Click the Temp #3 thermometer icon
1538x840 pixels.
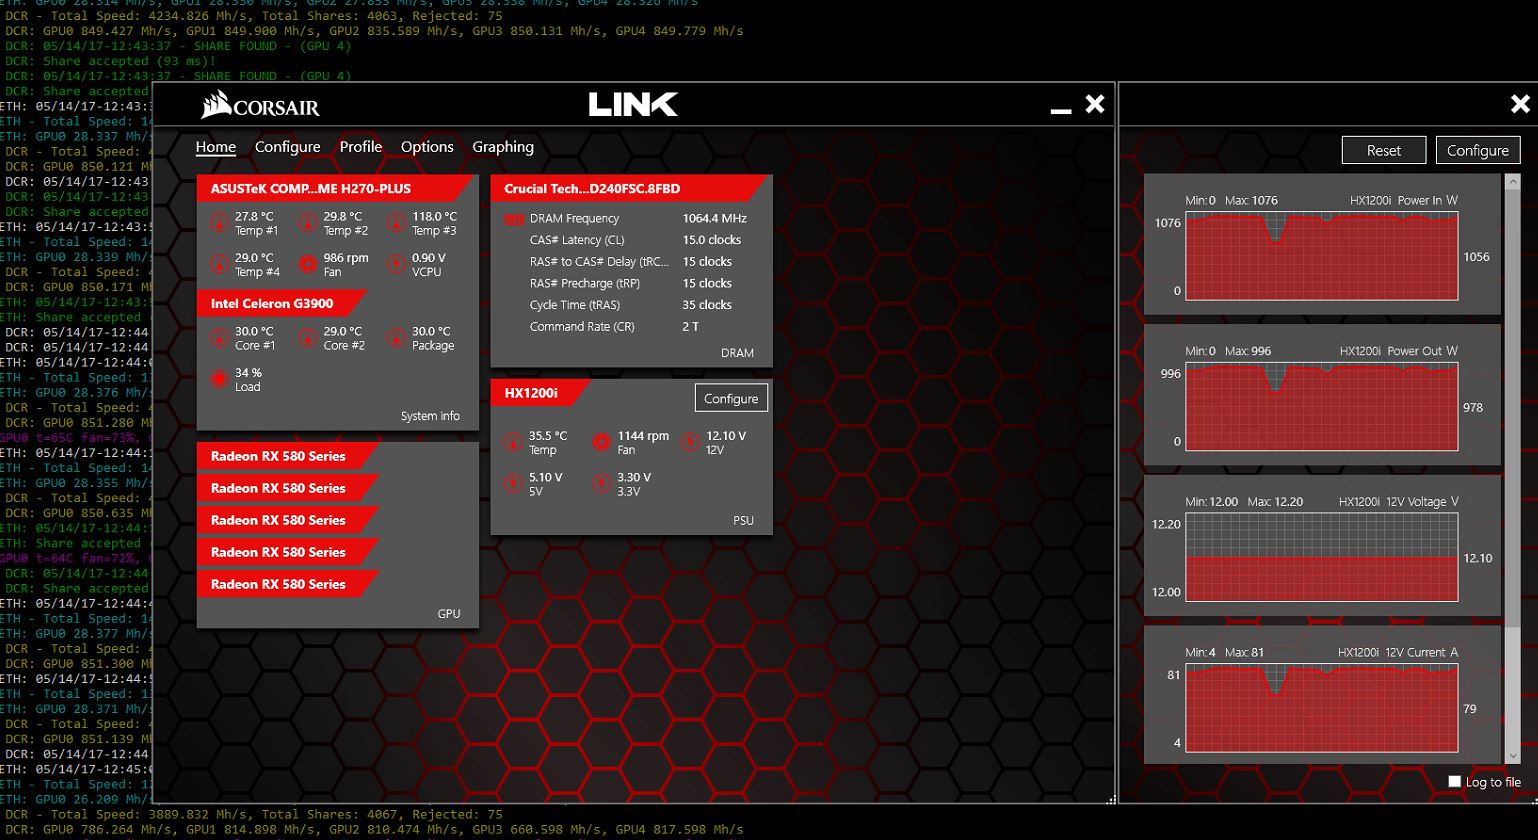coord(397,223)
